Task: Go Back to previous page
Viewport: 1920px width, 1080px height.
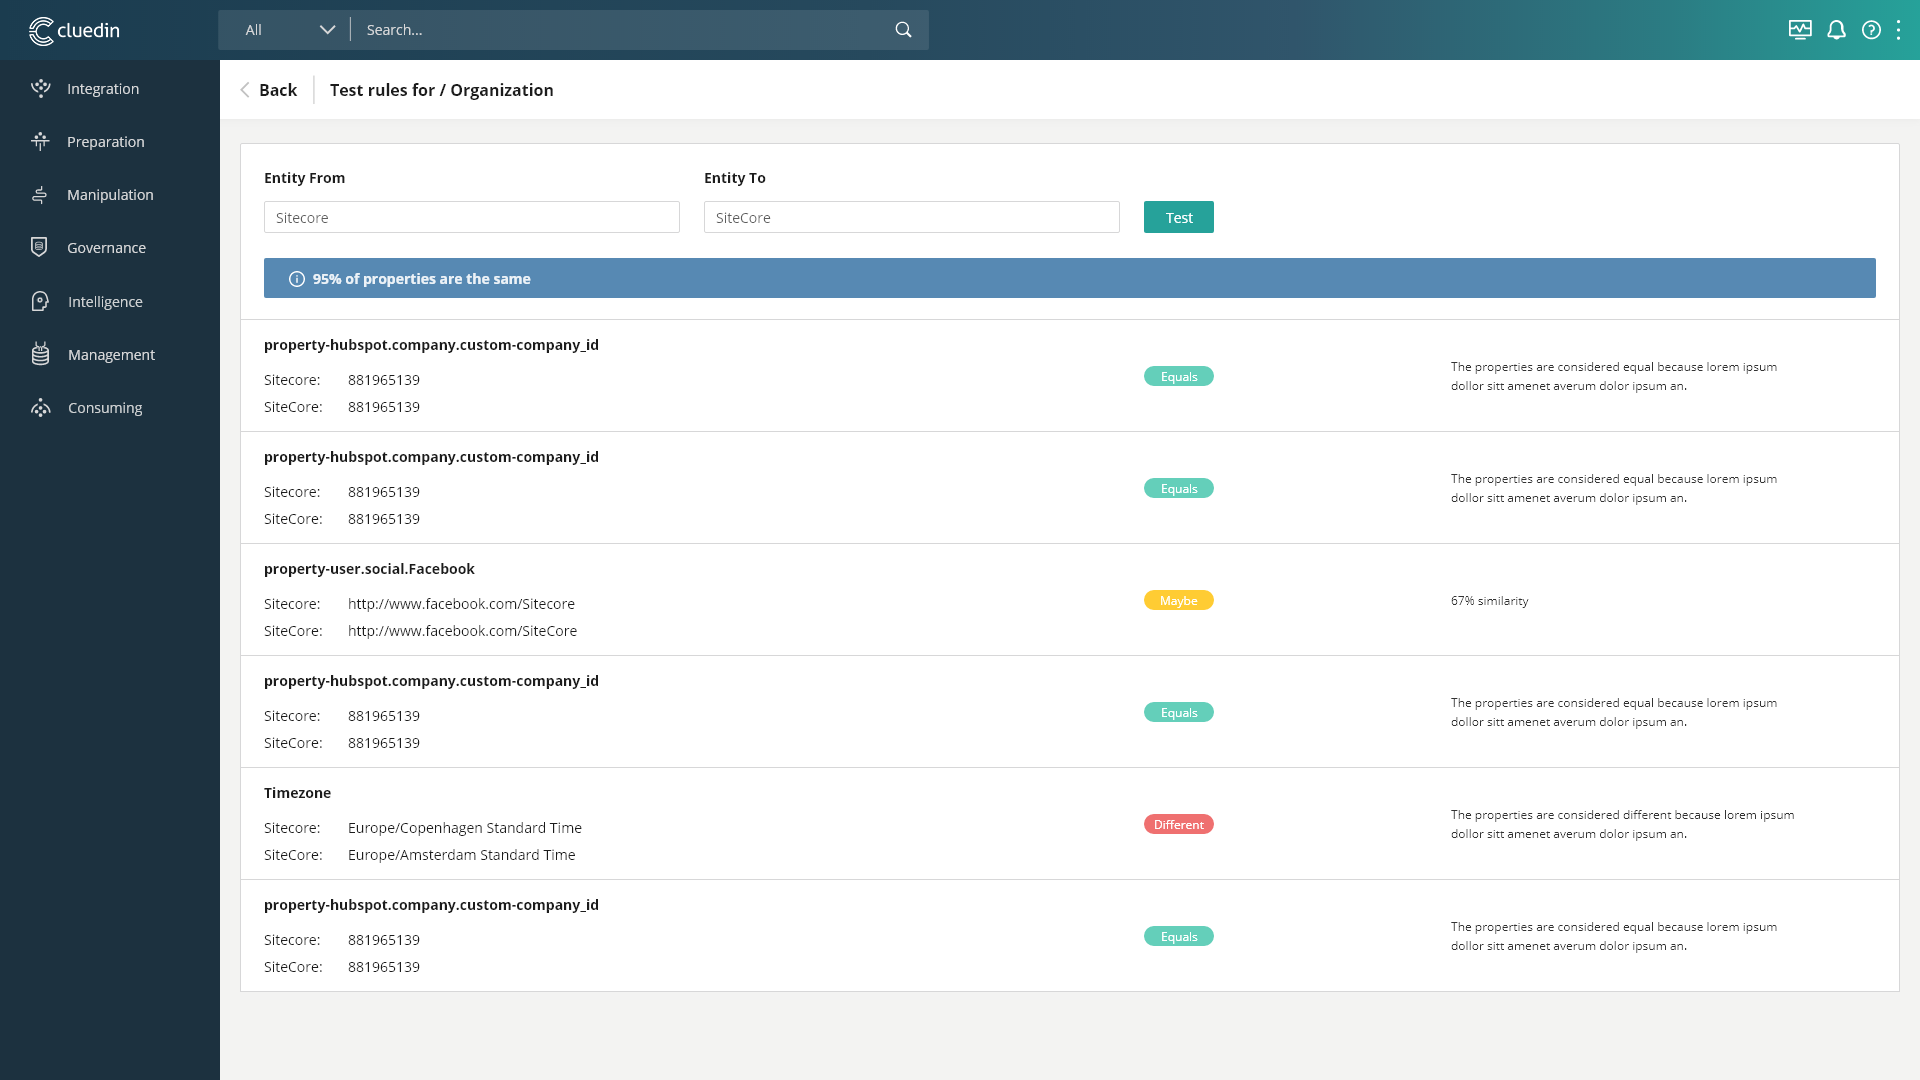Action: pos(268,90)
